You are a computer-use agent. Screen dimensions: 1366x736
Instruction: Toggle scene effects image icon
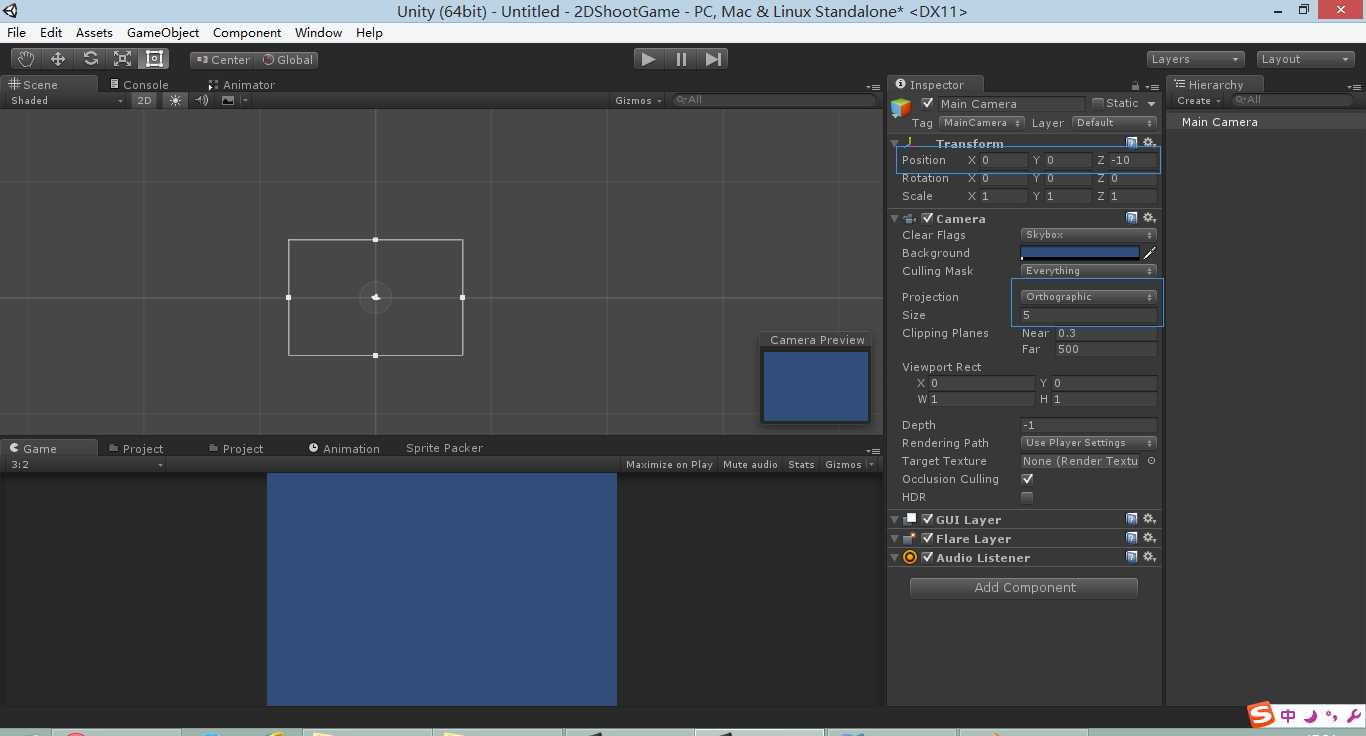[x=228, y=100]
